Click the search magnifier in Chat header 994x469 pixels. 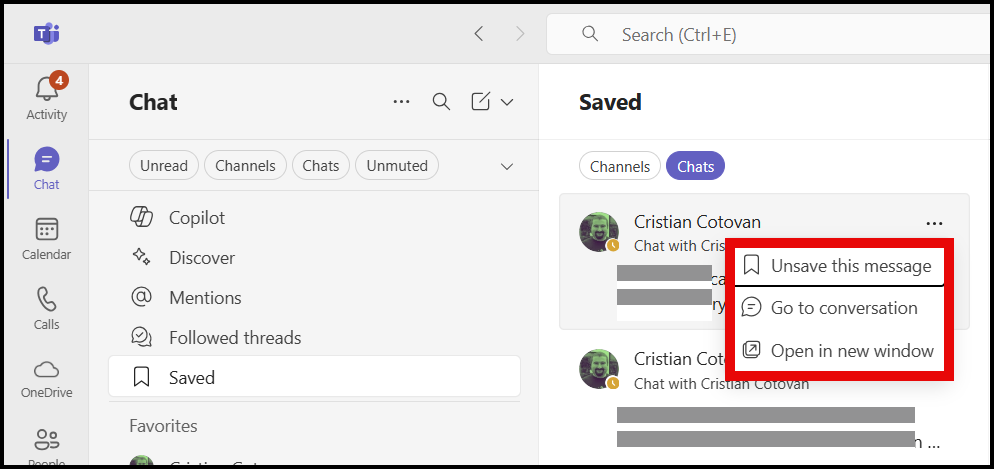441,101
